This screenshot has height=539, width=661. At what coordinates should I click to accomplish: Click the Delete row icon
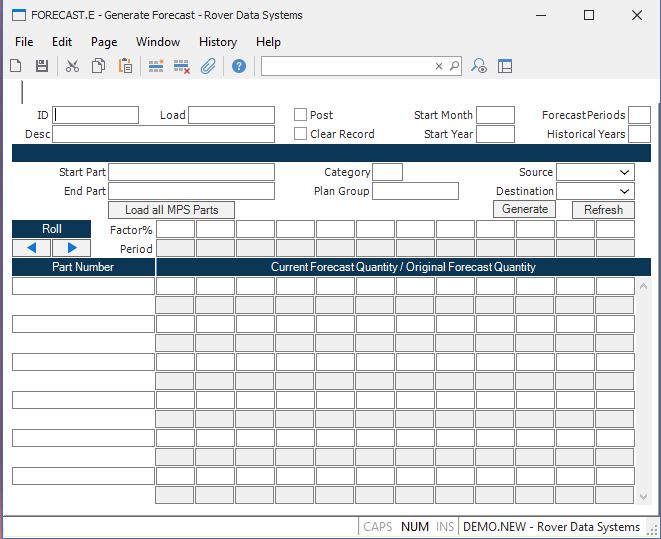point(182,66)
